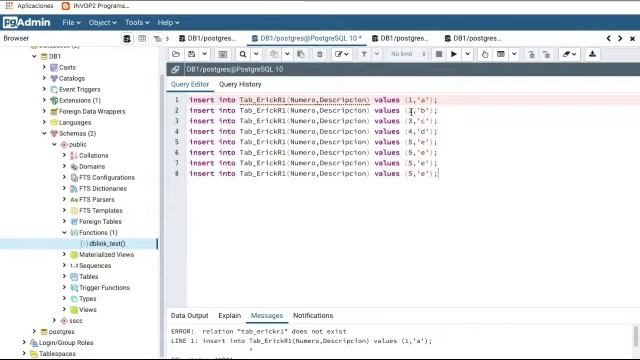Select the Messages tab
Image resolution: width=640 pixels, height=360 pixels.
(x=267, y=316)
